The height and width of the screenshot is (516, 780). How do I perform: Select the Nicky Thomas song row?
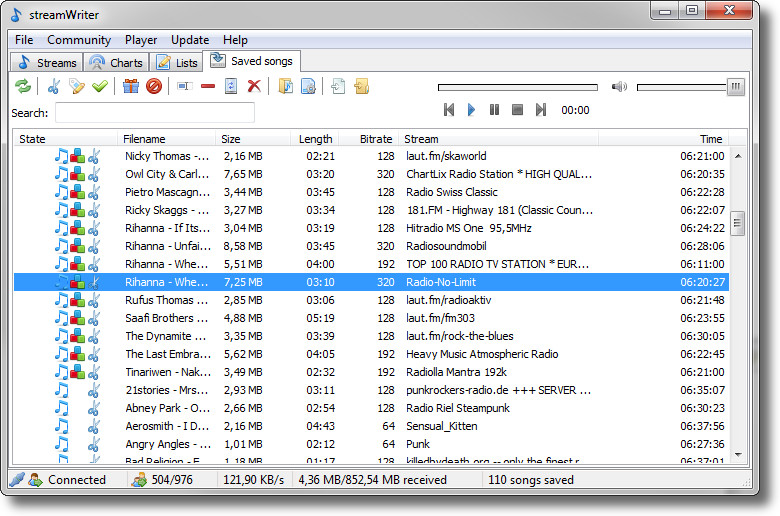tap(371, 156)
